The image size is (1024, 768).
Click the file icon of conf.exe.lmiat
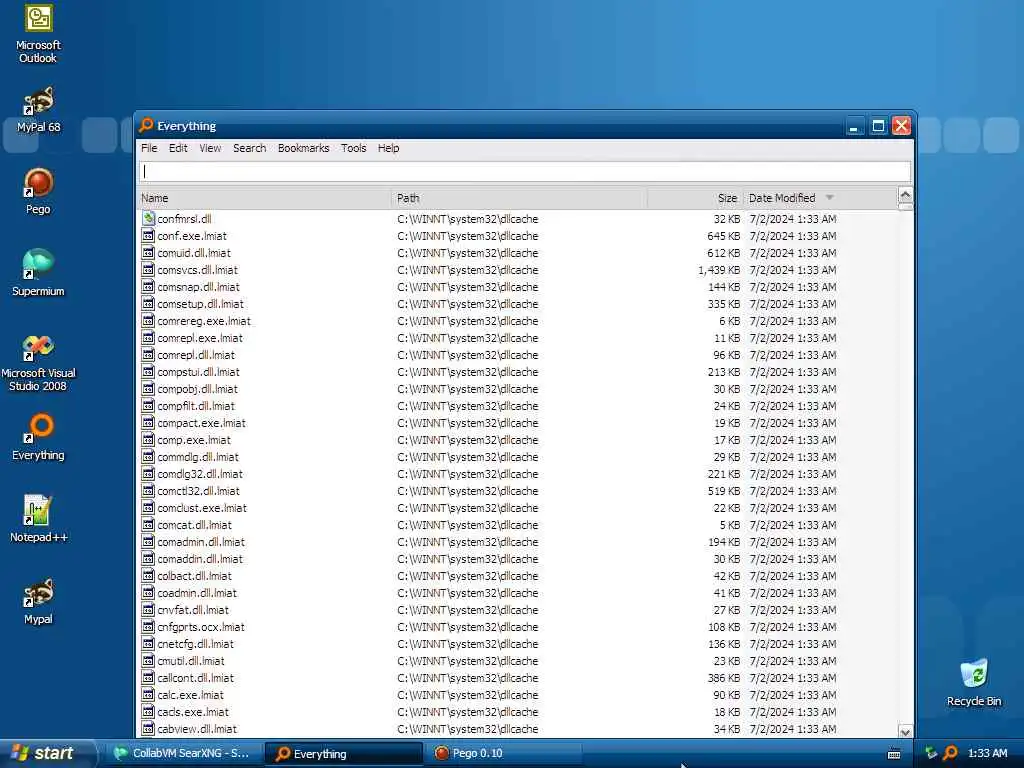tap(148, 236)
